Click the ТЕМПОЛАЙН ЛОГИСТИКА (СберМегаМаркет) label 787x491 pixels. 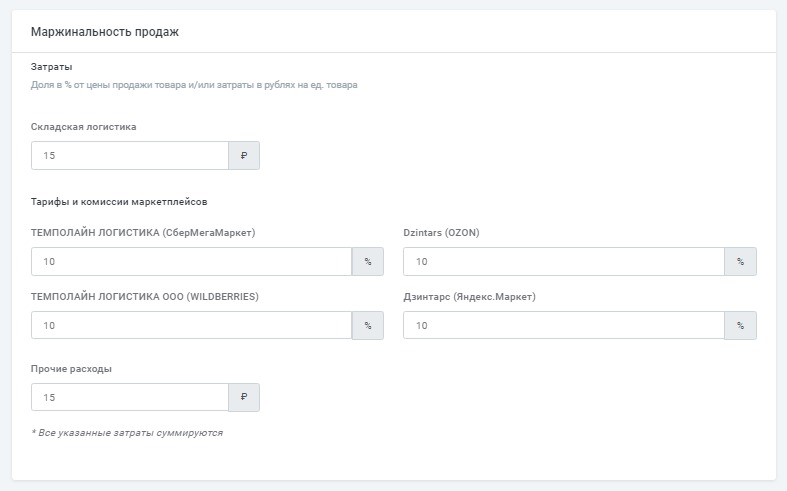coord(144,233)
